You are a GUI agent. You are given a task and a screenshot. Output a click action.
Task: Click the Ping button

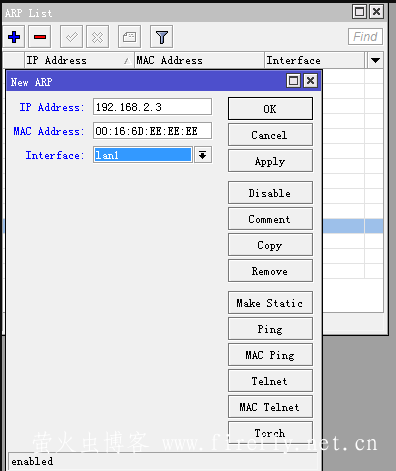click(270, 329)
